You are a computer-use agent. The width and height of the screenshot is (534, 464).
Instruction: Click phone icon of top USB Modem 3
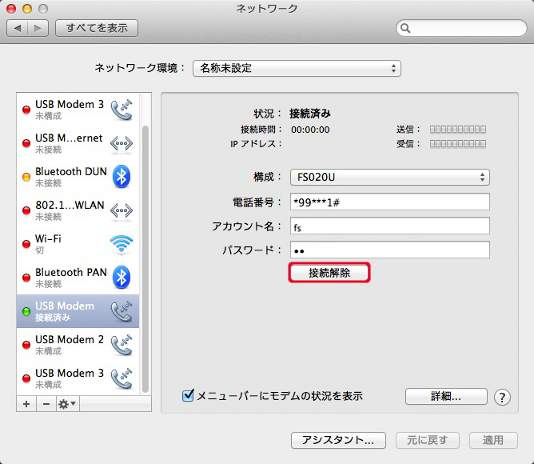pos(122,109)
